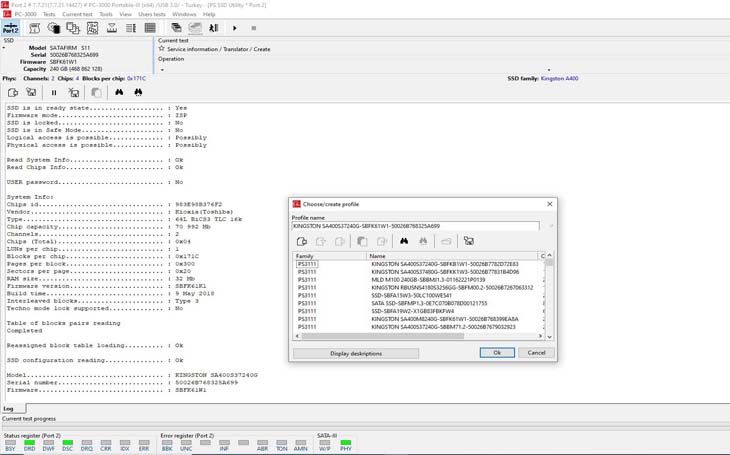Open the Tests menu
The width and height of the screenshot is (730, 455).
[x=49, y=15]
